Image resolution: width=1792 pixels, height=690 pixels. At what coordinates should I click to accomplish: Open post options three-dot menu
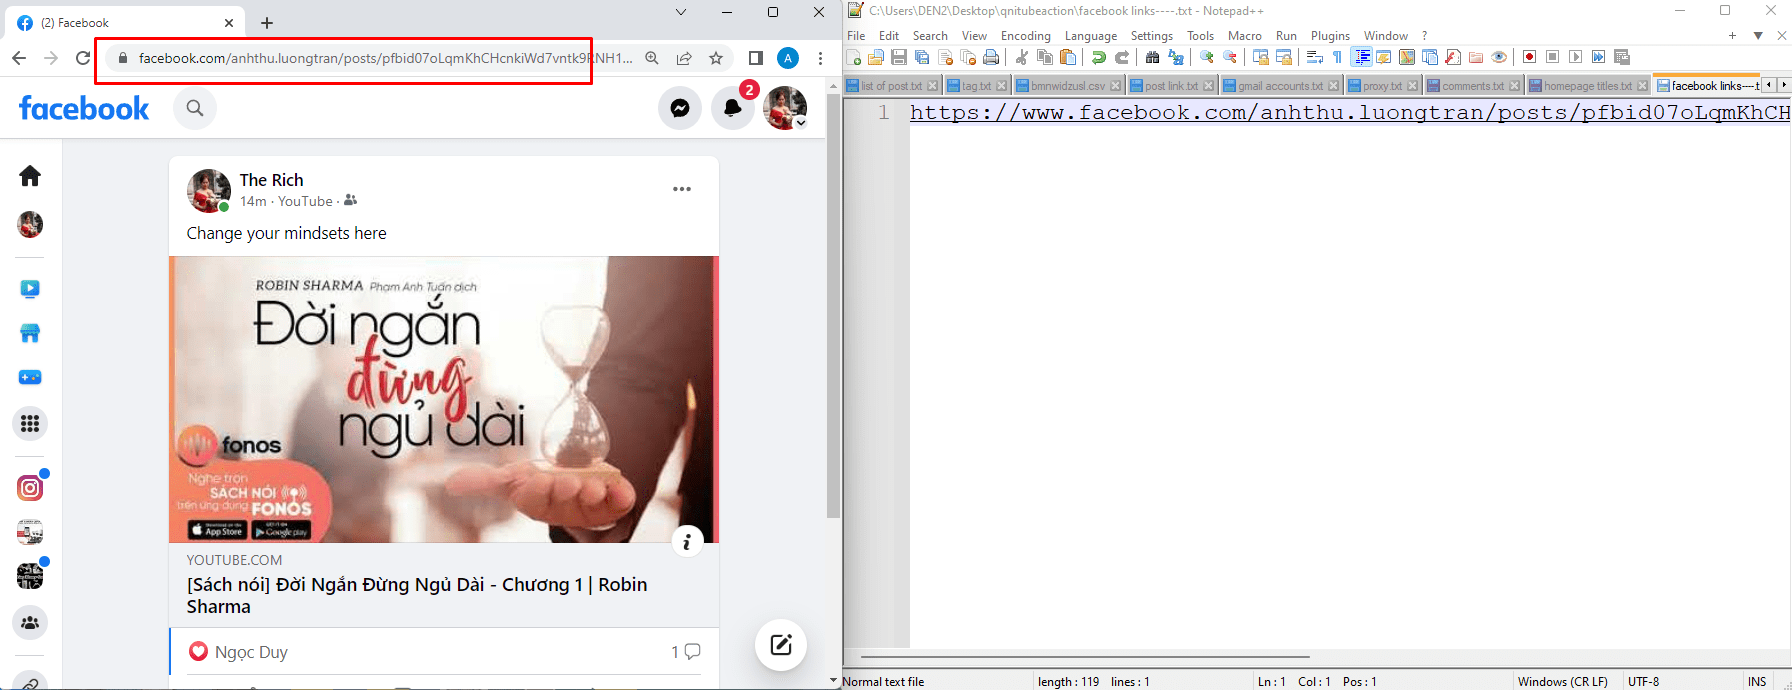coord(682,189)
